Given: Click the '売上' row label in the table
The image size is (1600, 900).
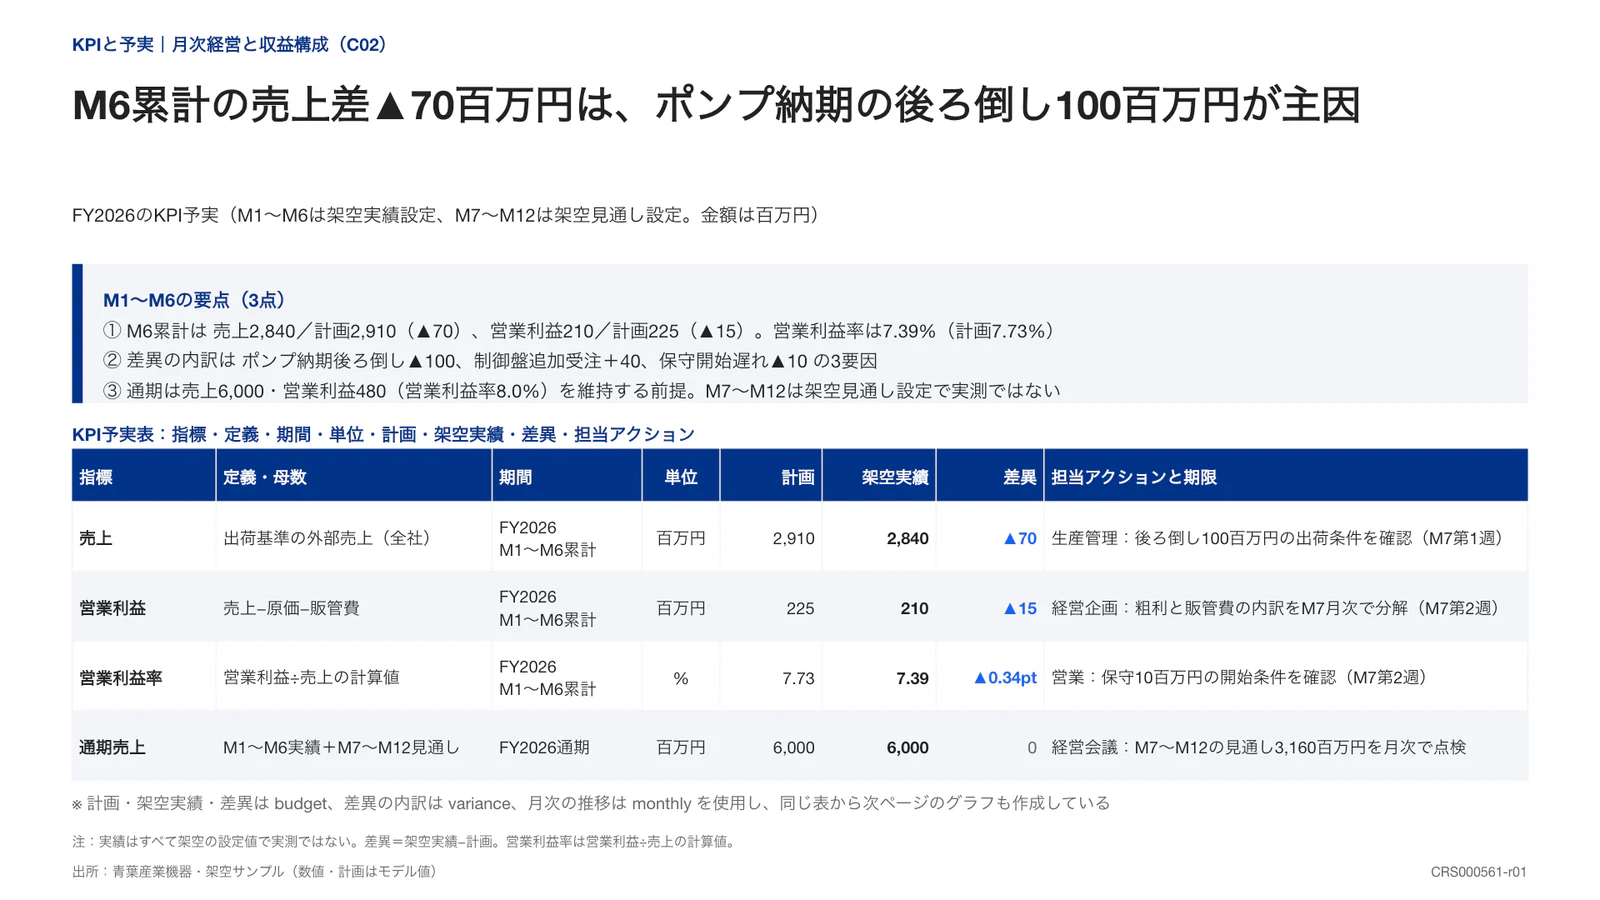Looking at the screenshot, I should point(96,538).
